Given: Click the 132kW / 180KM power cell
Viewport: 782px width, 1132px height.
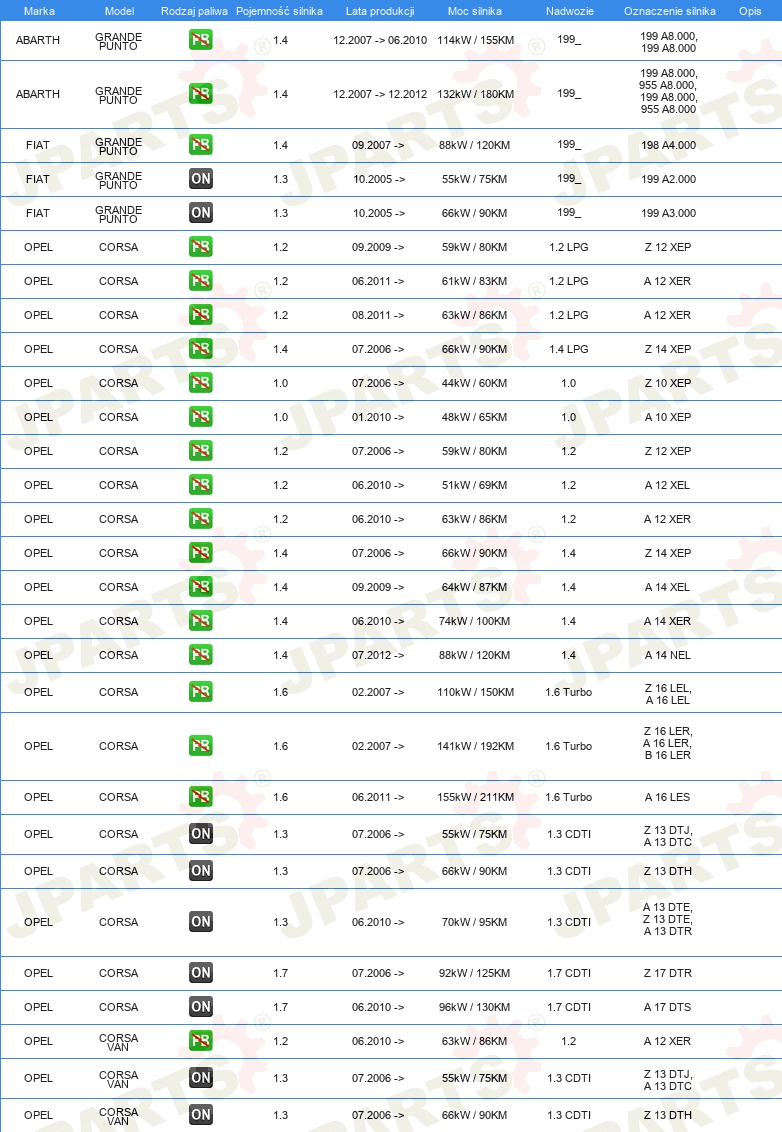Looking at the screenshot, I should [x=475, y=95].
